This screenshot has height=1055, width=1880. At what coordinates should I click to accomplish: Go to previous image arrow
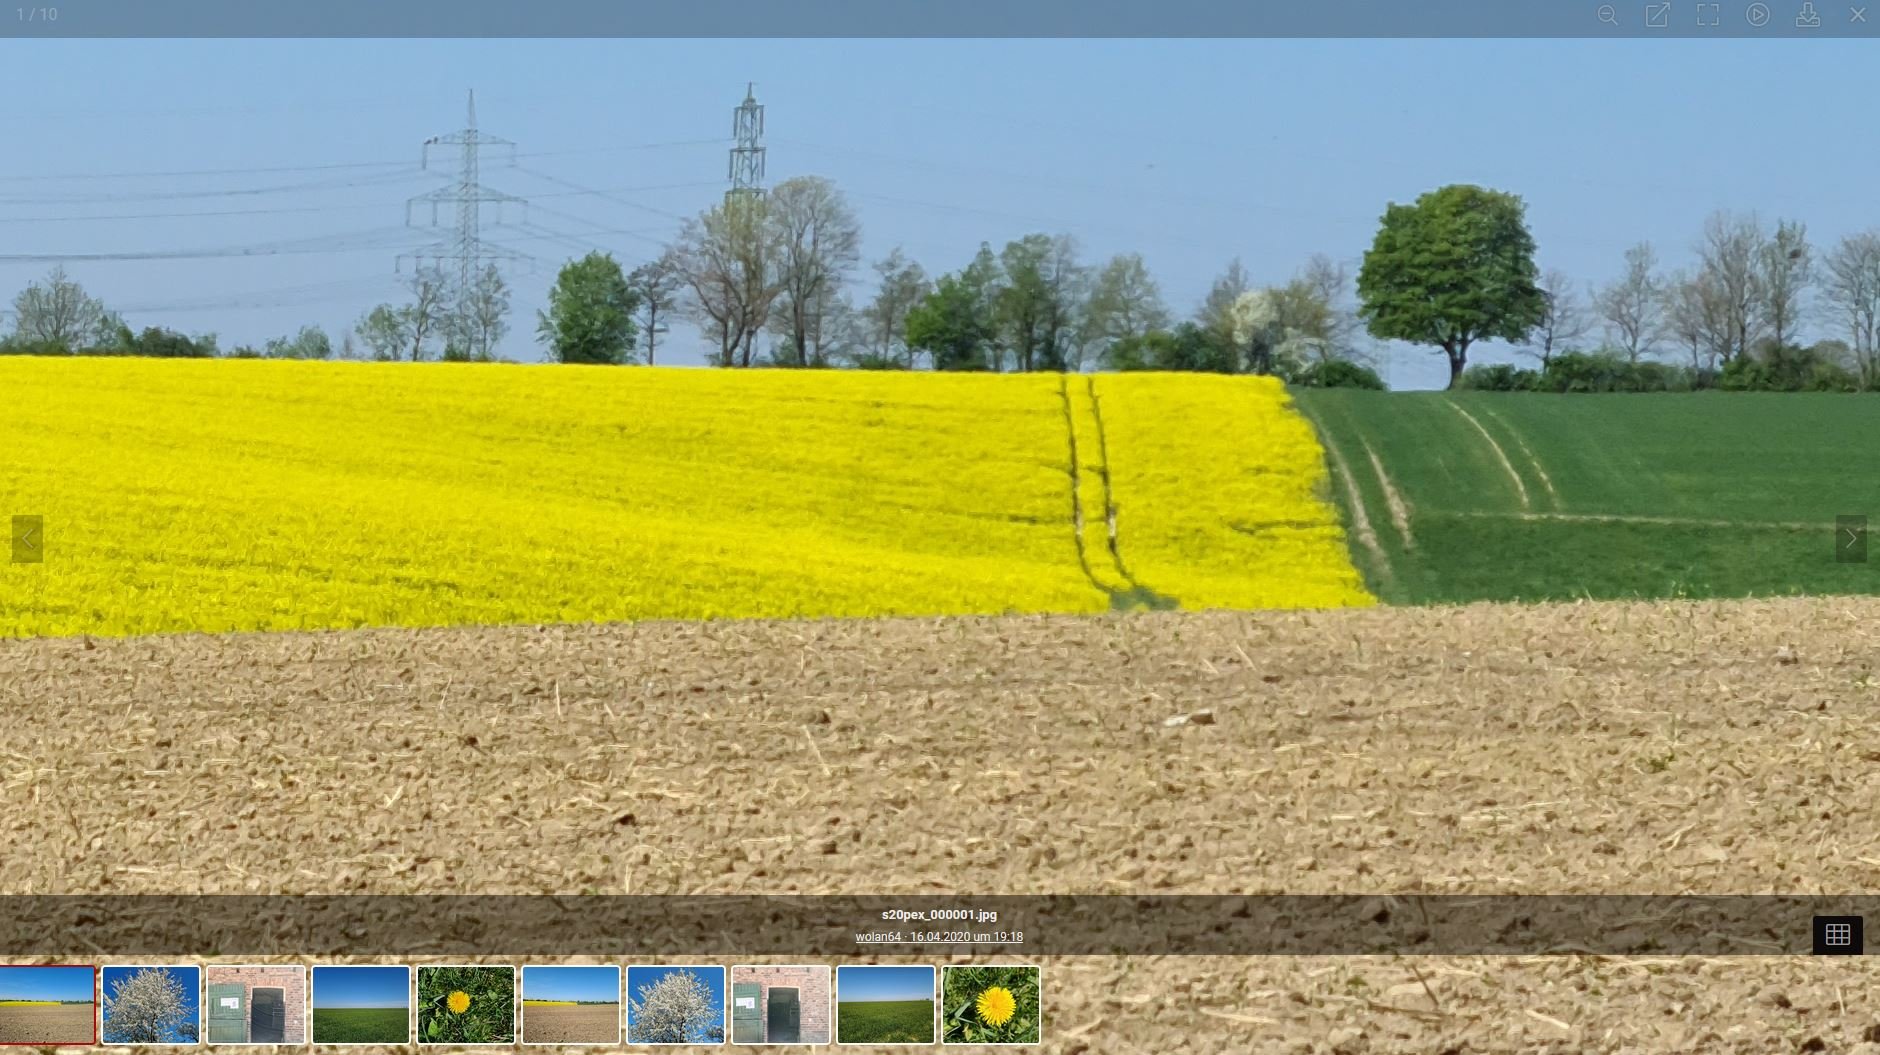pos(27,539)
